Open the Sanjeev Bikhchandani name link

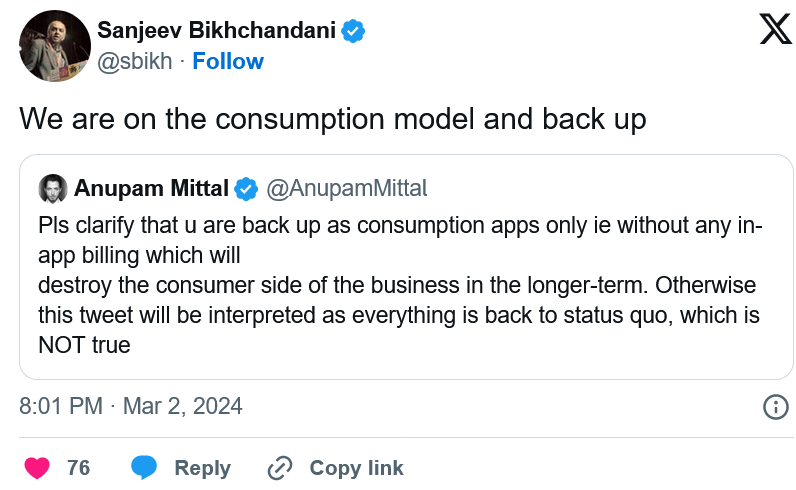point(216,30)
